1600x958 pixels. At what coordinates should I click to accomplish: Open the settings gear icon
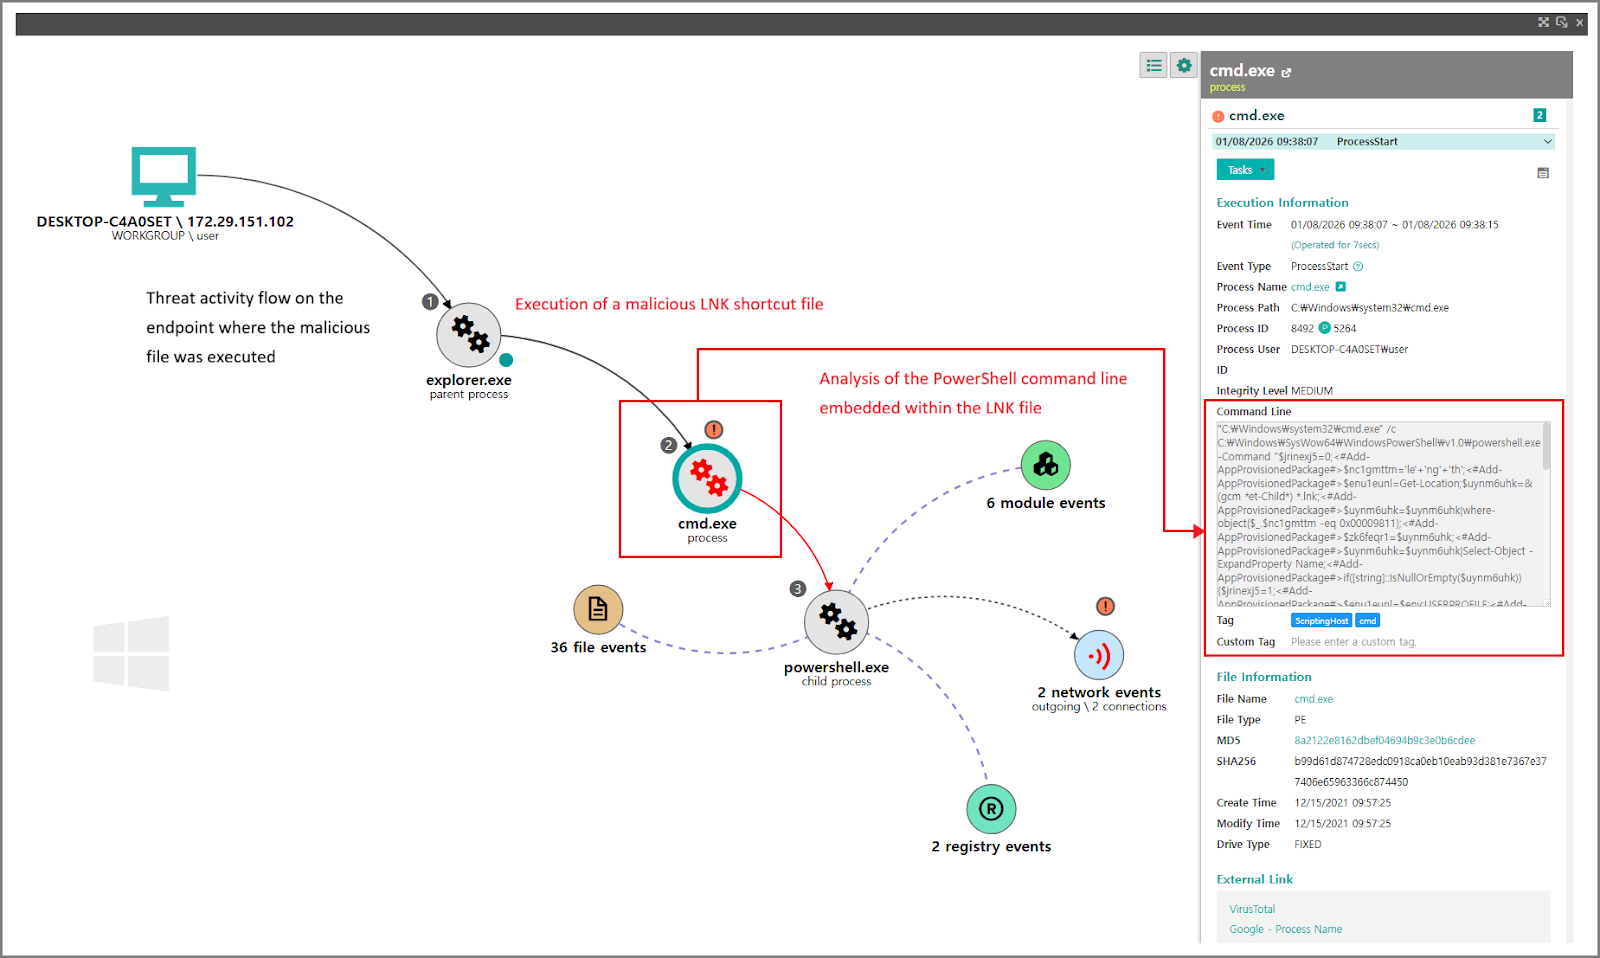pyautogui.click(x=1184, y=64)
